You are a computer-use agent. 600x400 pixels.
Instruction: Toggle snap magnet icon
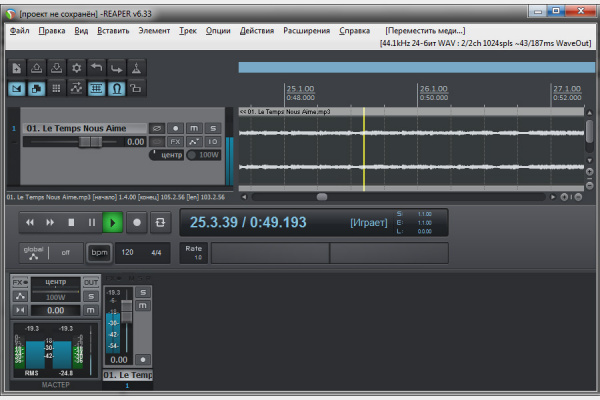tap(116, 89)
